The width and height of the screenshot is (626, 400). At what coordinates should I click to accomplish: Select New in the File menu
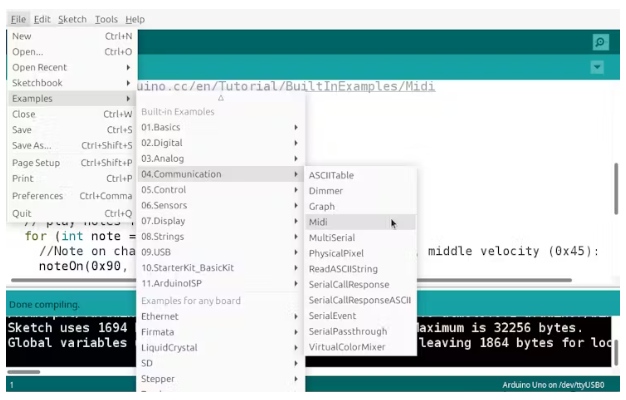point(22,36)
